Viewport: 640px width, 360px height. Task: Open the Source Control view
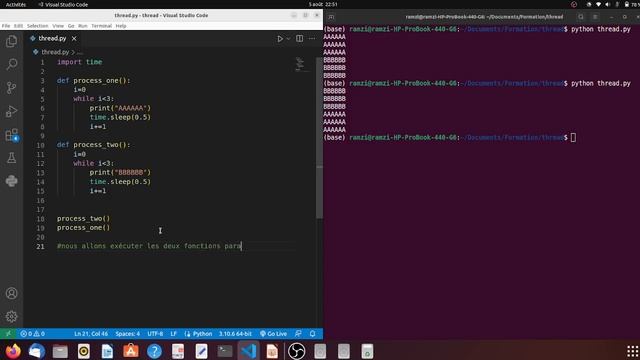click(x=11, y=88)
